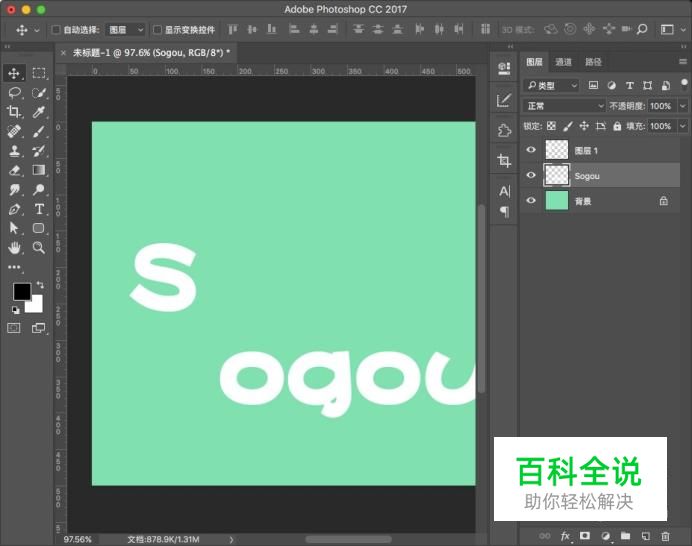Pick the Path Selection tool

pos(14,228)
